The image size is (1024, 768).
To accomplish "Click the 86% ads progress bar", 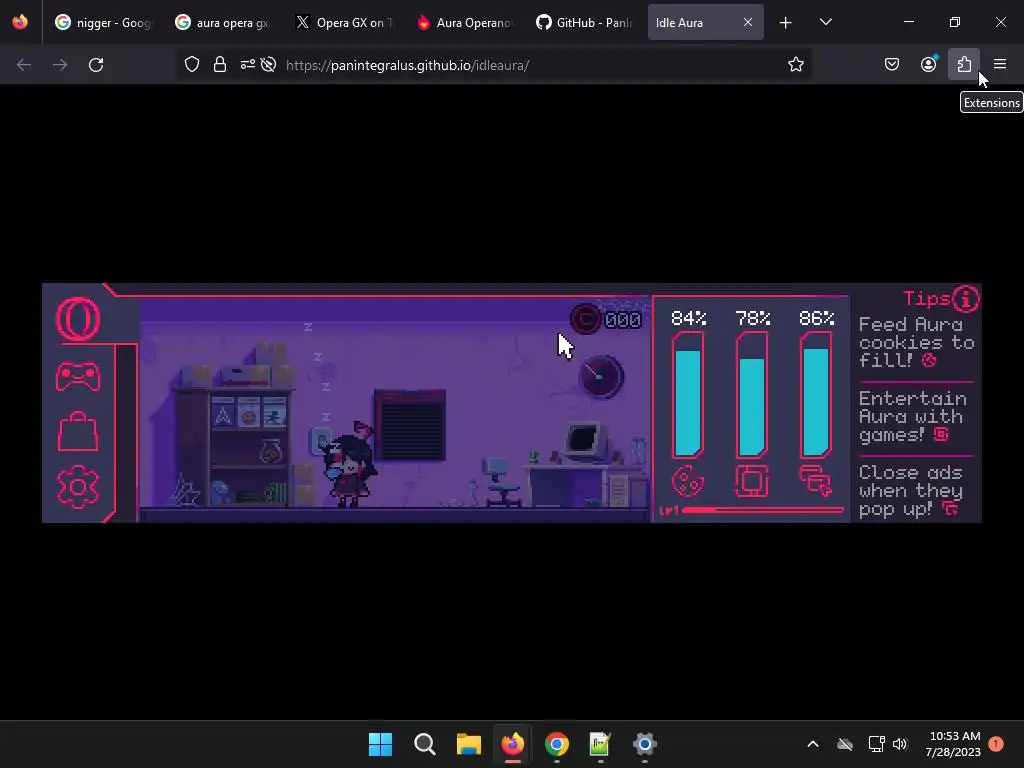I will point(816,395).
